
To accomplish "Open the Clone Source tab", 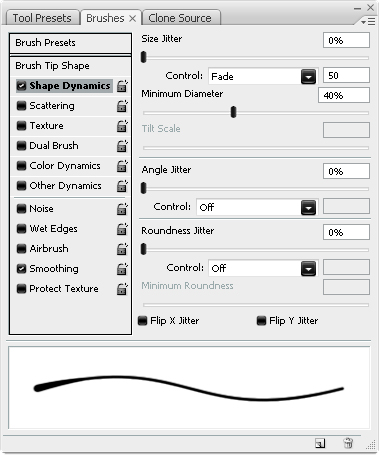I will tap(180, 18).
